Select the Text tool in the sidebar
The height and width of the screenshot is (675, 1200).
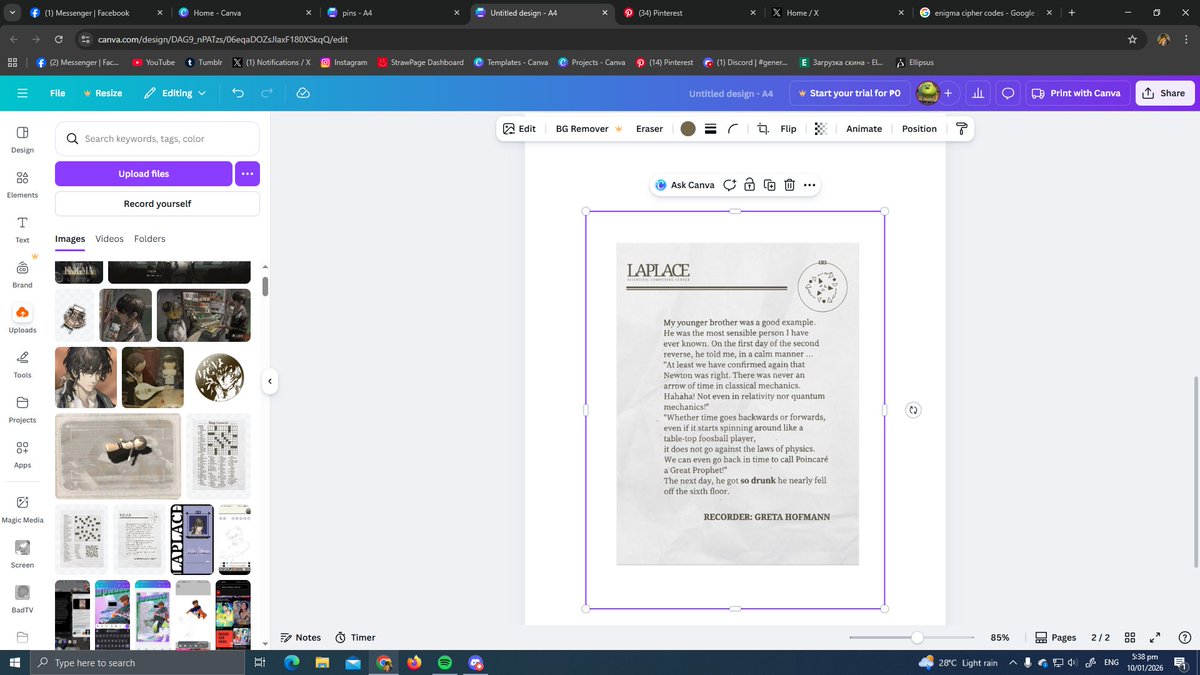click(x=21, y=227)
